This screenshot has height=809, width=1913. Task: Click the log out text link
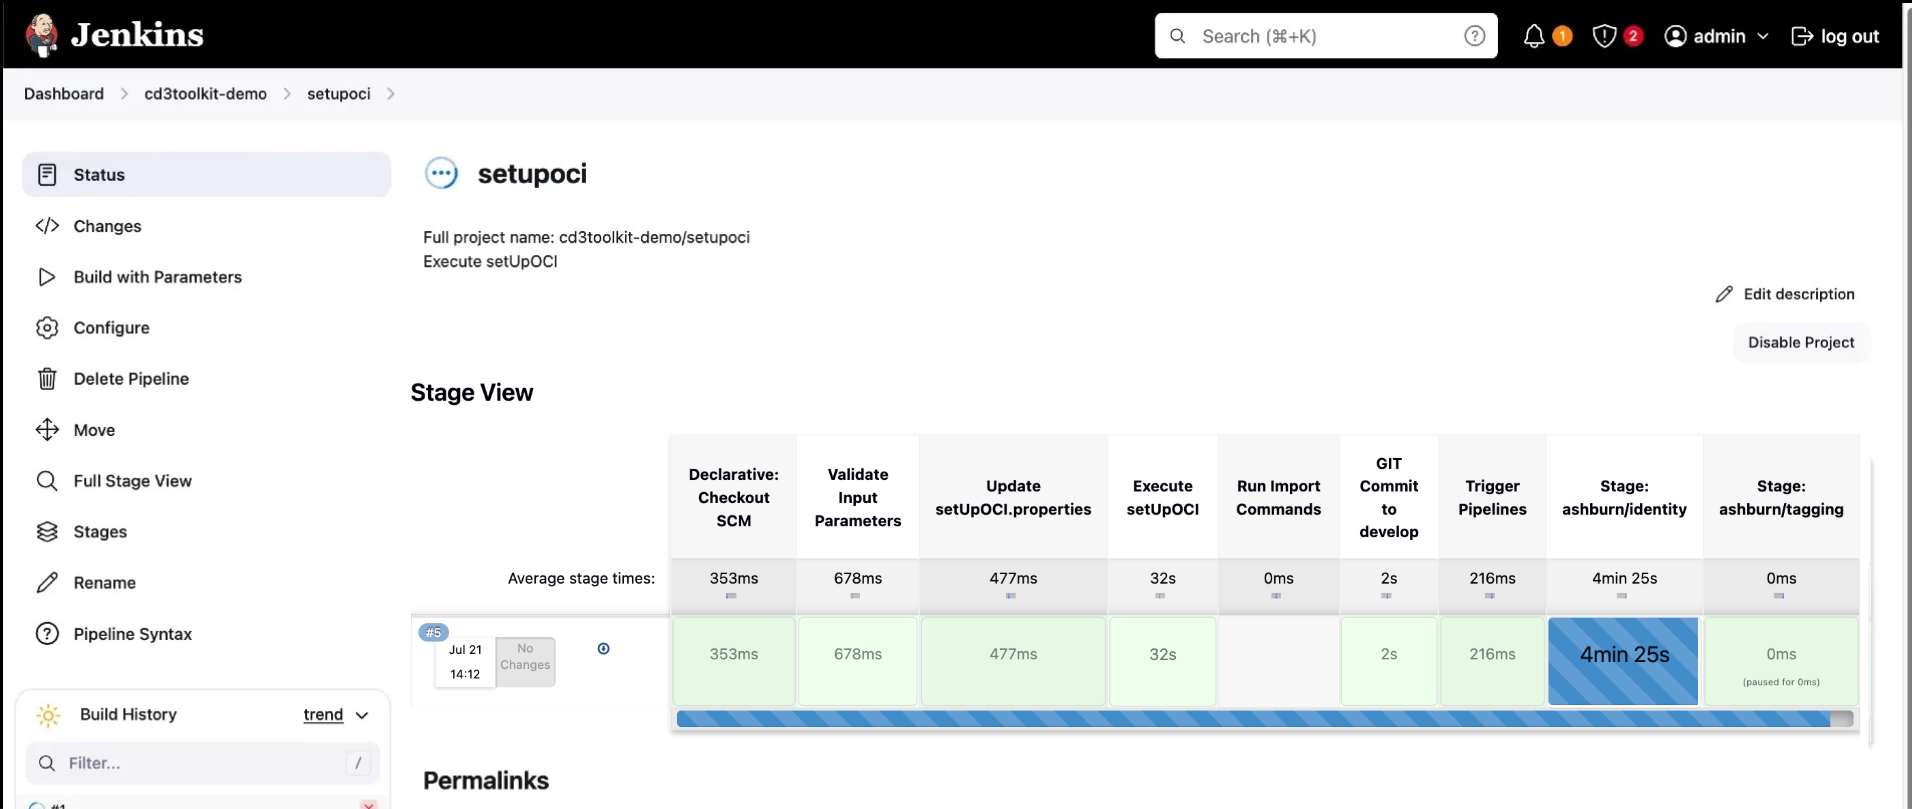pyautogui.click(x=1850, y=36)
